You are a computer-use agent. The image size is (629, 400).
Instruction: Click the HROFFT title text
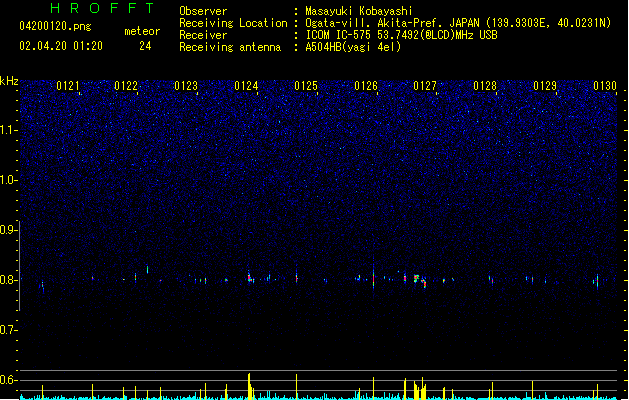click(102, 8)
